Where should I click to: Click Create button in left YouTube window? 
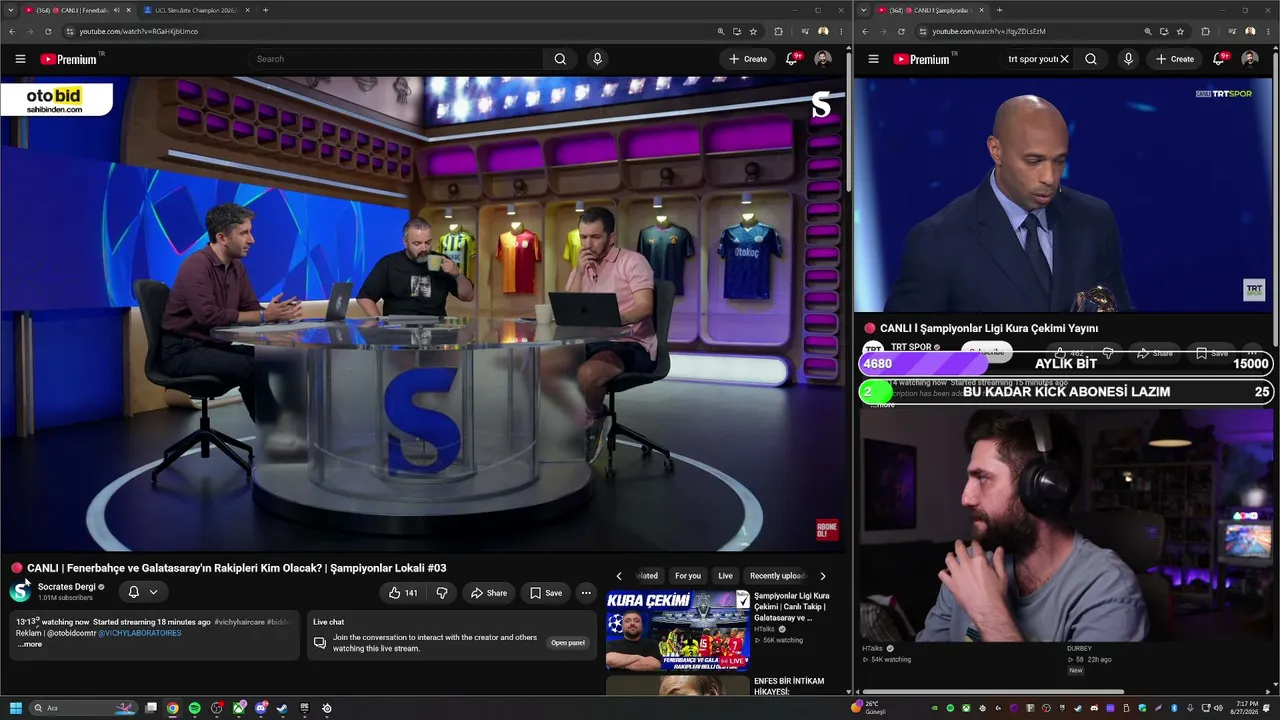pyautogui.click(x=748, y=59)
